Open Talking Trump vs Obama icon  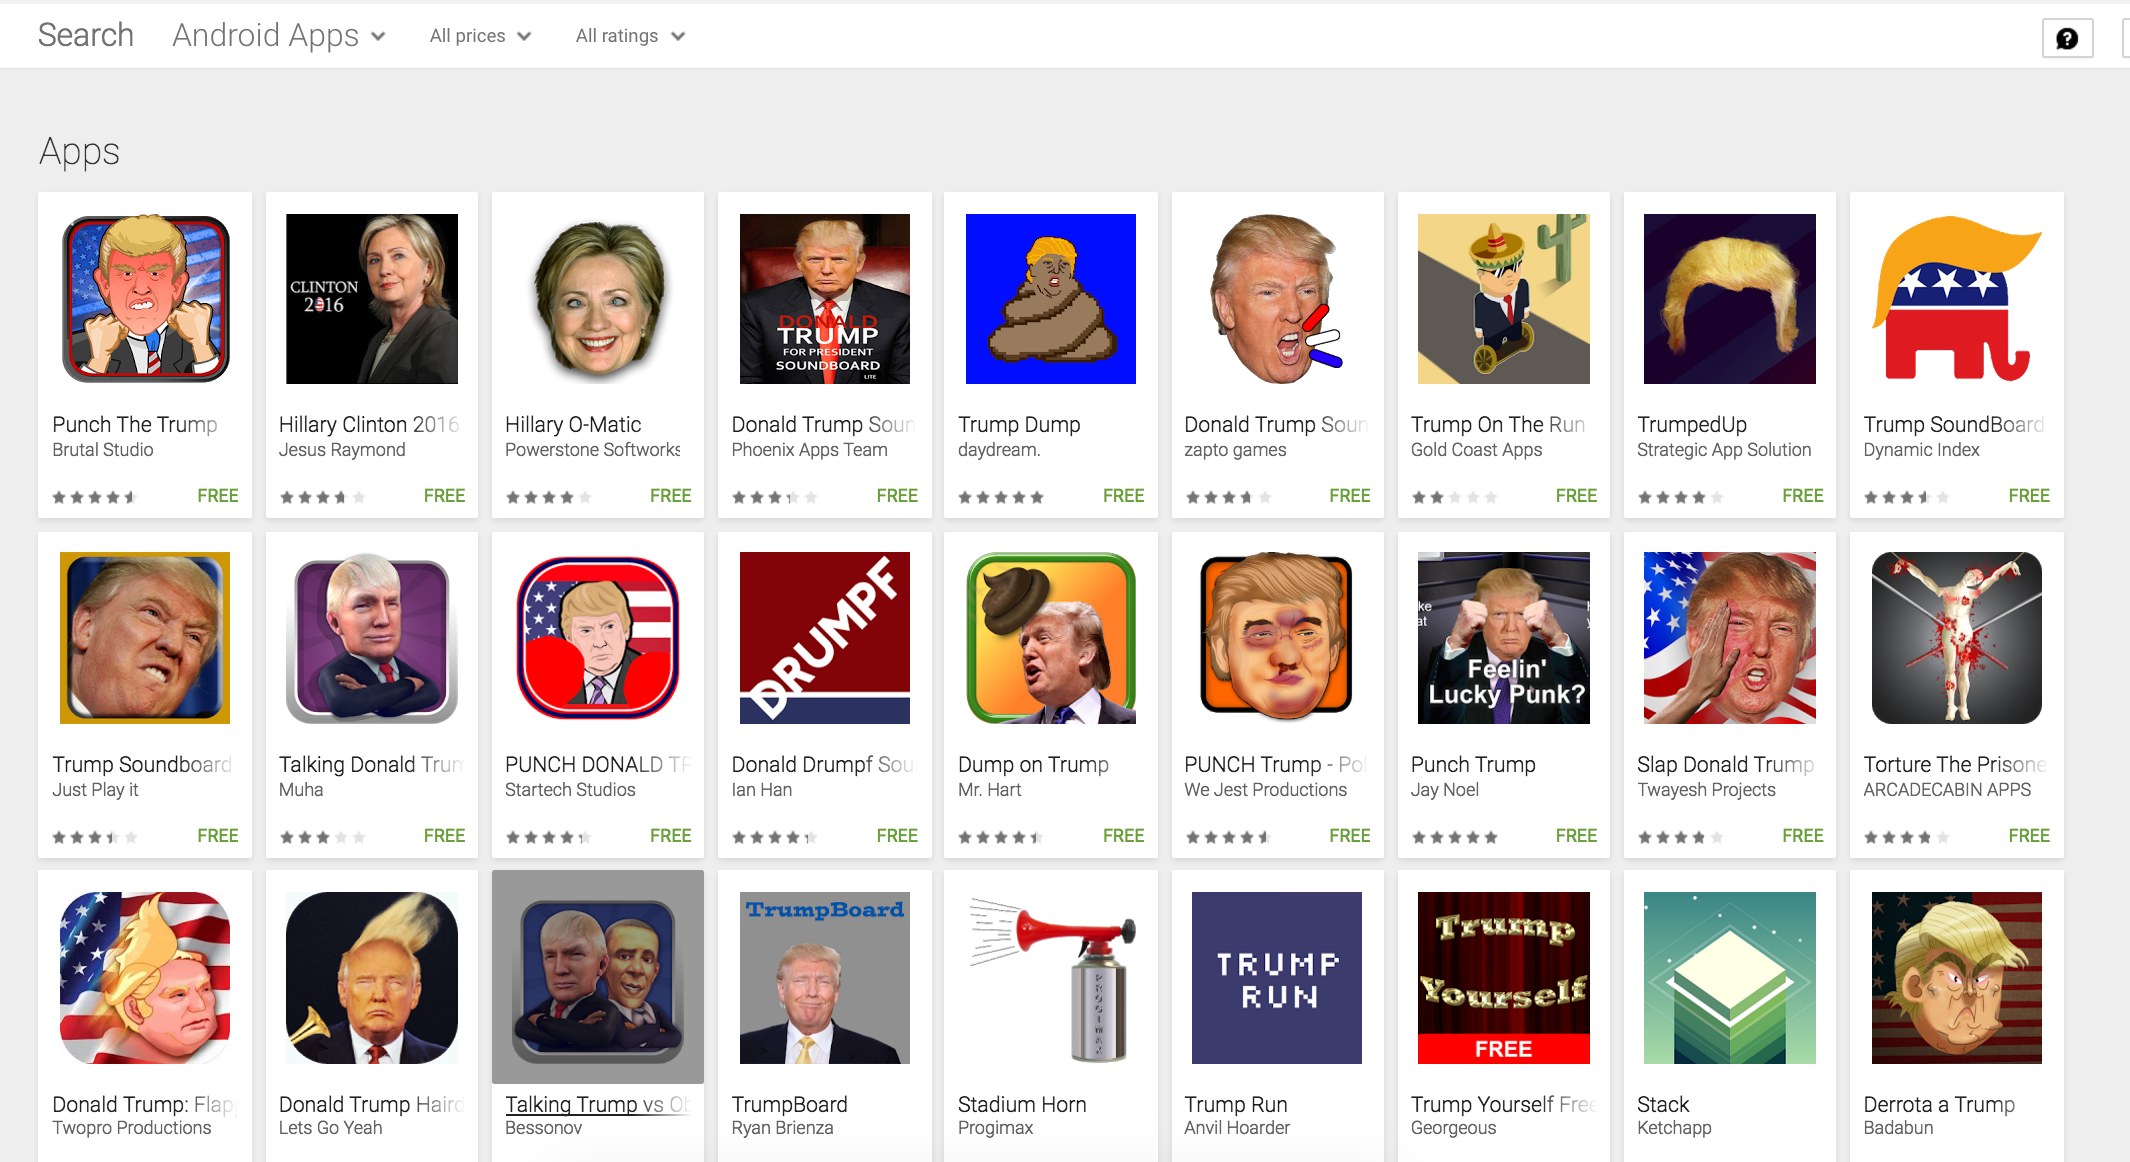click(598, 978)
